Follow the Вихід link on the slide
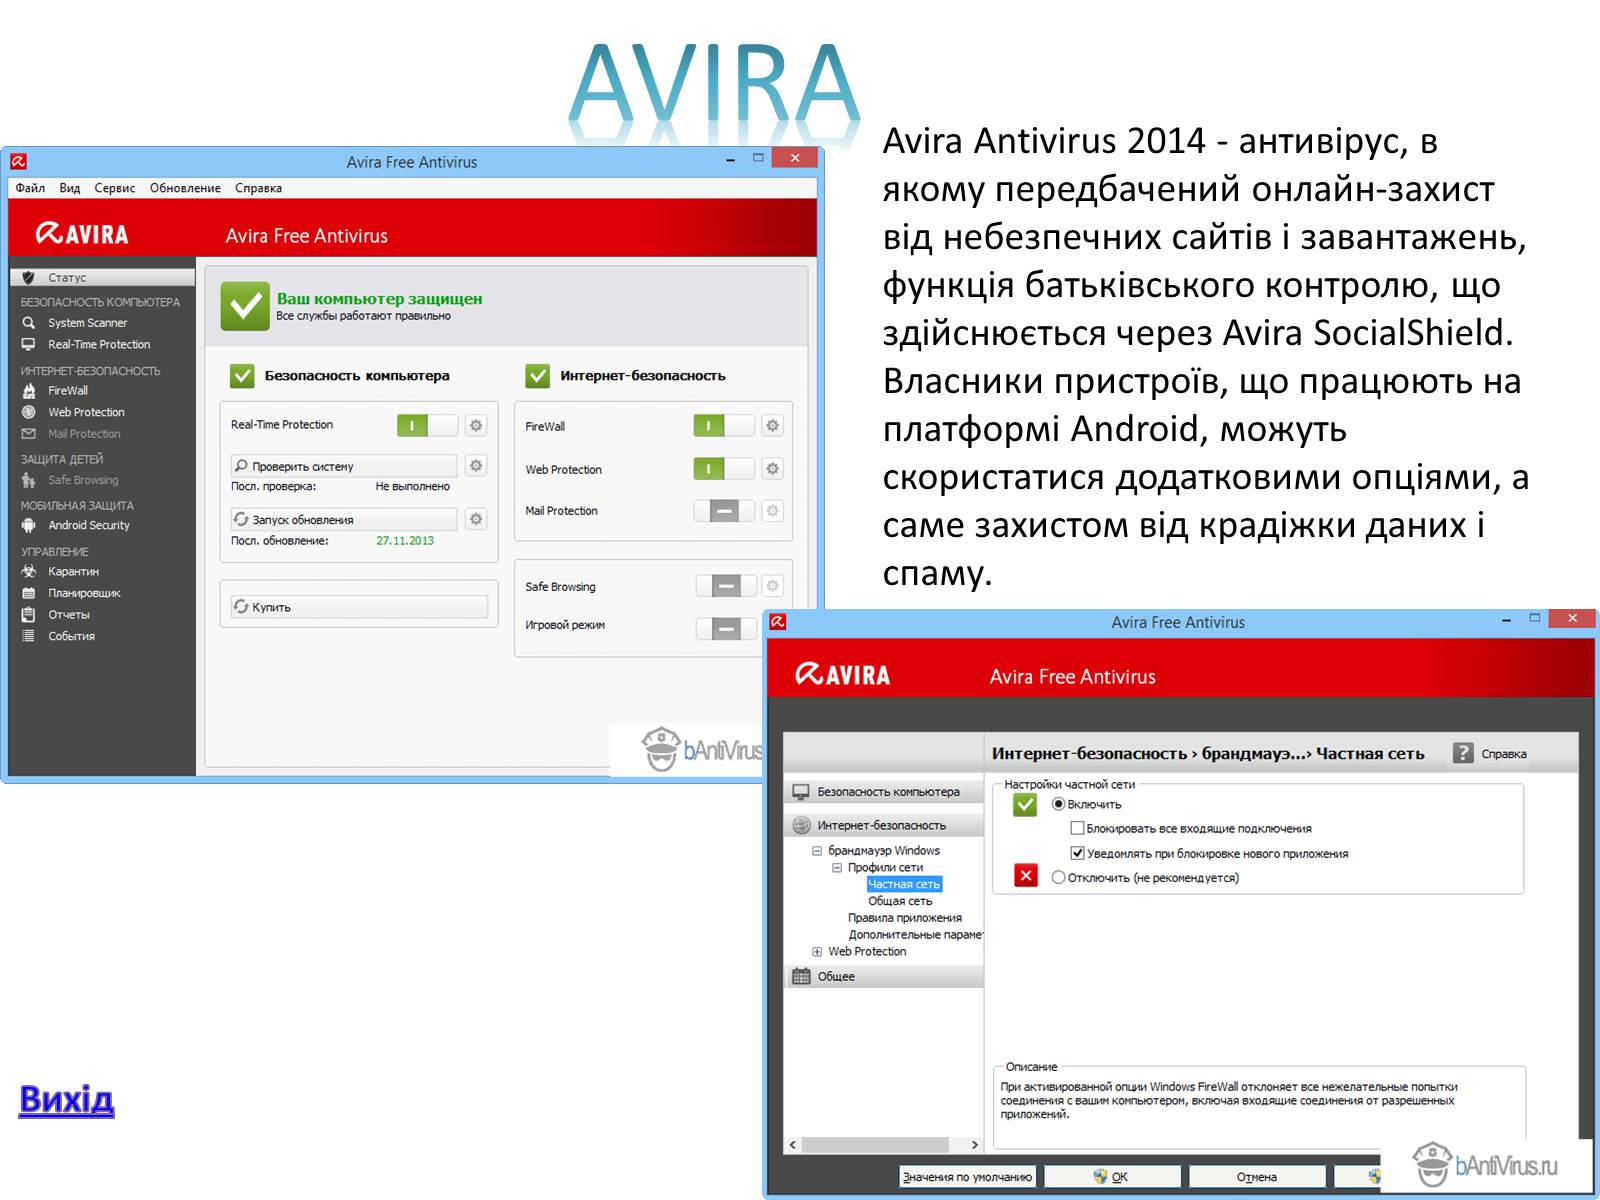Image resolution: width=1600 pixels, height=1200 pixels. point(66,1100)
